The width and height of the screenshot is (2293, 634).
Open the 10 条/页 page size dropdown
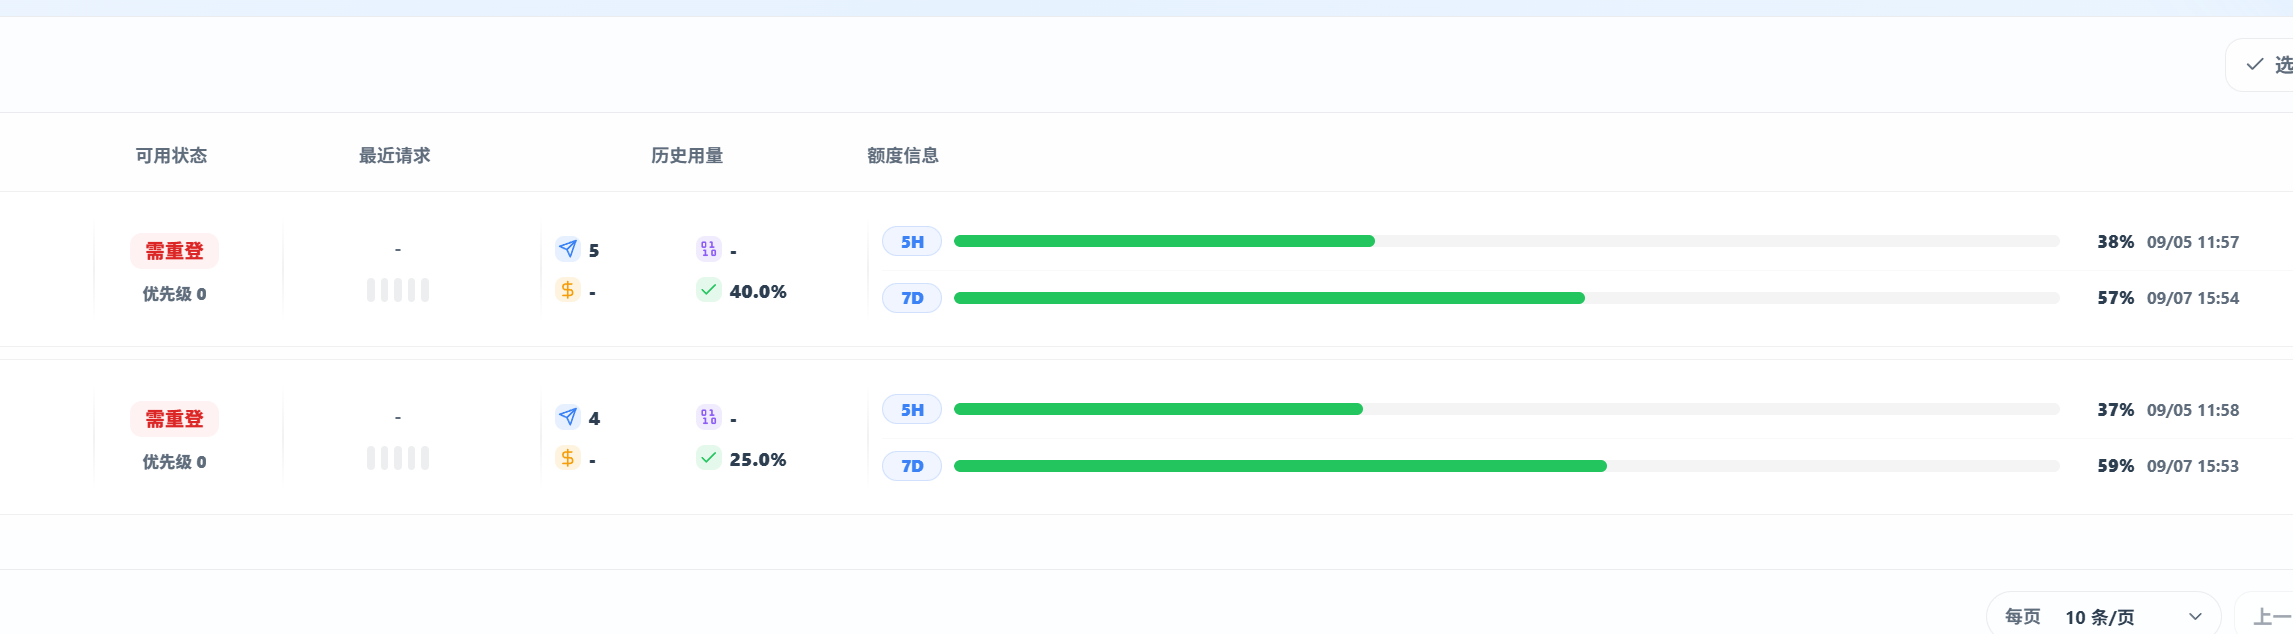point(2103,616)
